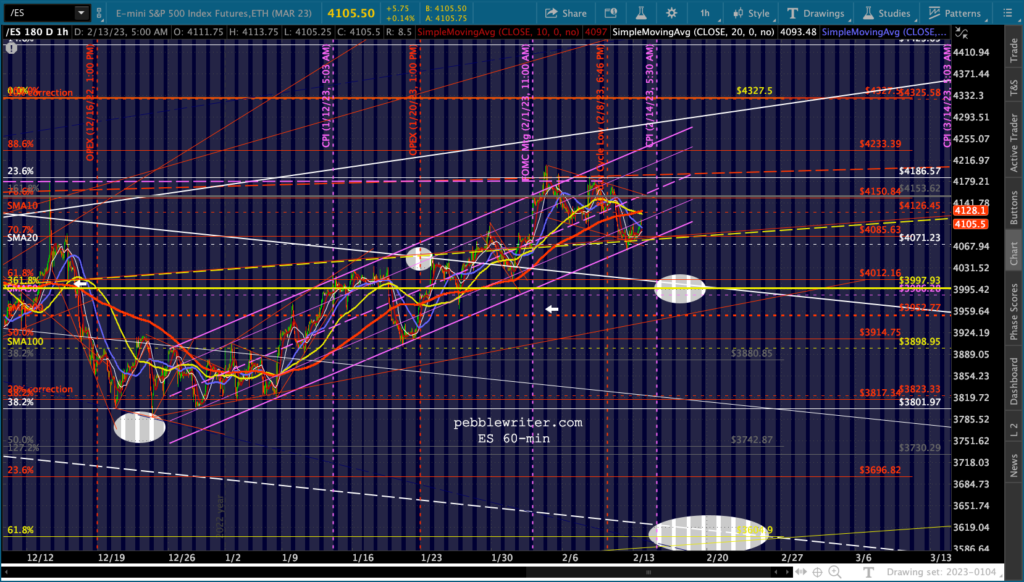Switch to the L 2 sidebar tab
The width and height of the screenshot is (1024, 582).
tap(1014, 429)
